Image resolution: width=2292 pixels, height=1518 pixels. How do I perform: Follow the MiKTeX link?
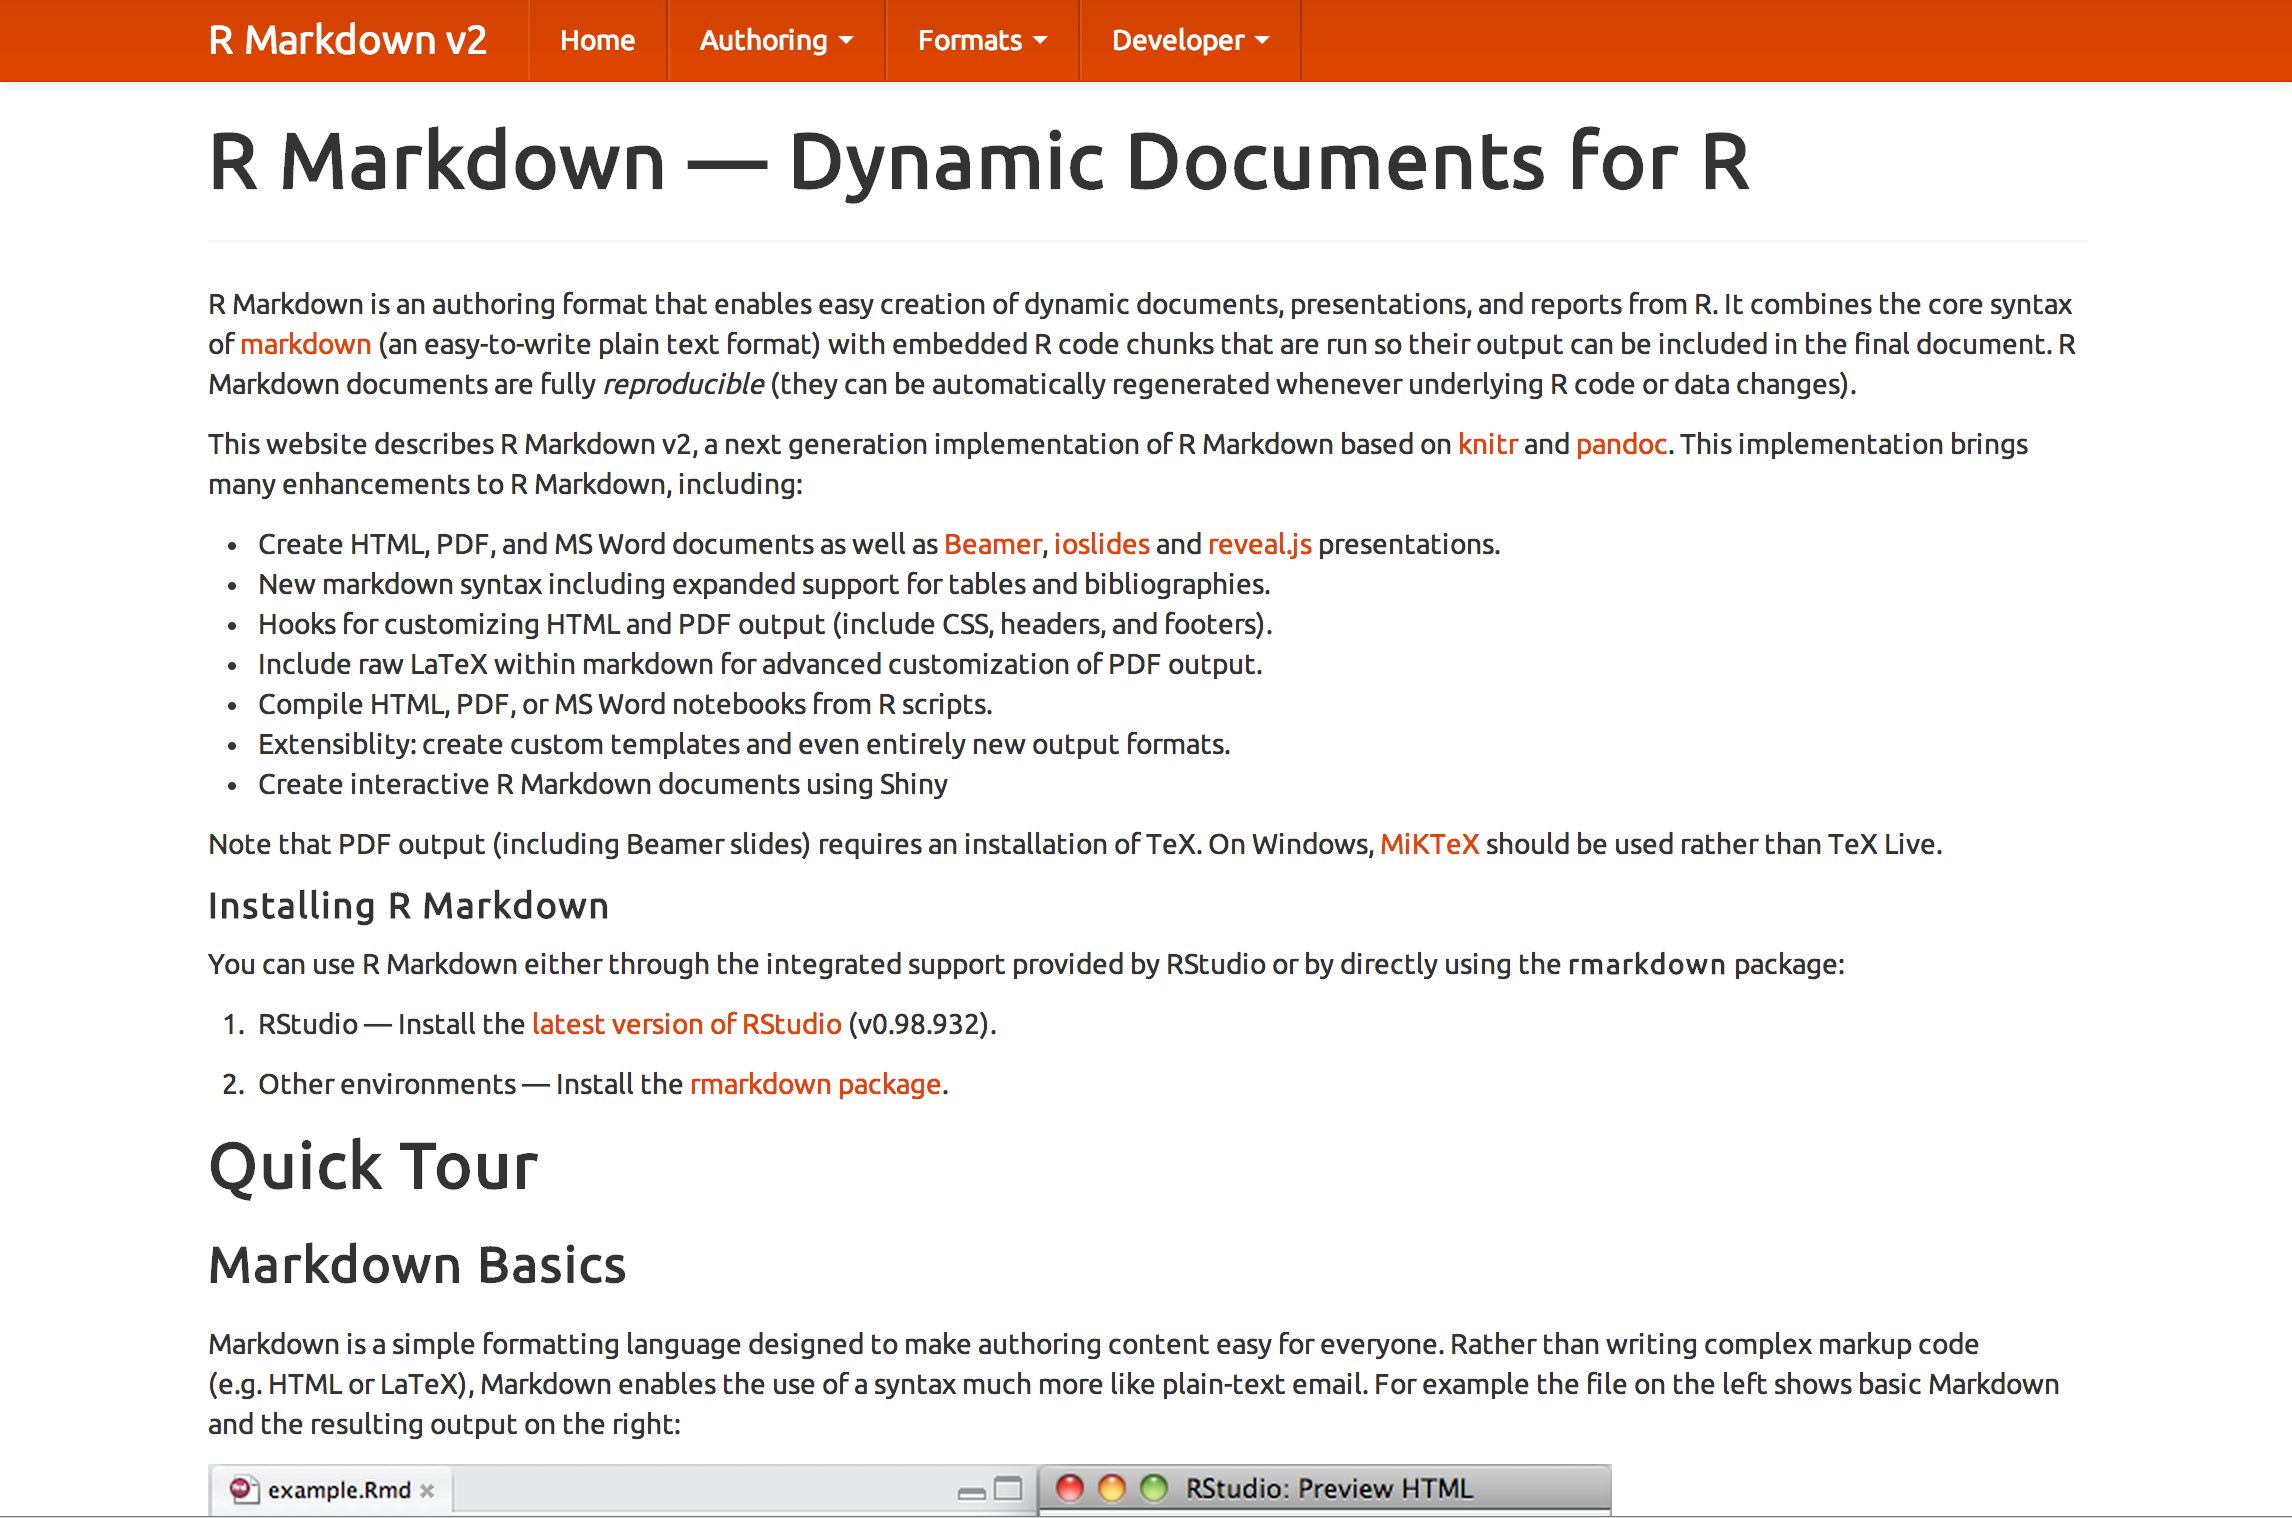tap(1428, 844)
